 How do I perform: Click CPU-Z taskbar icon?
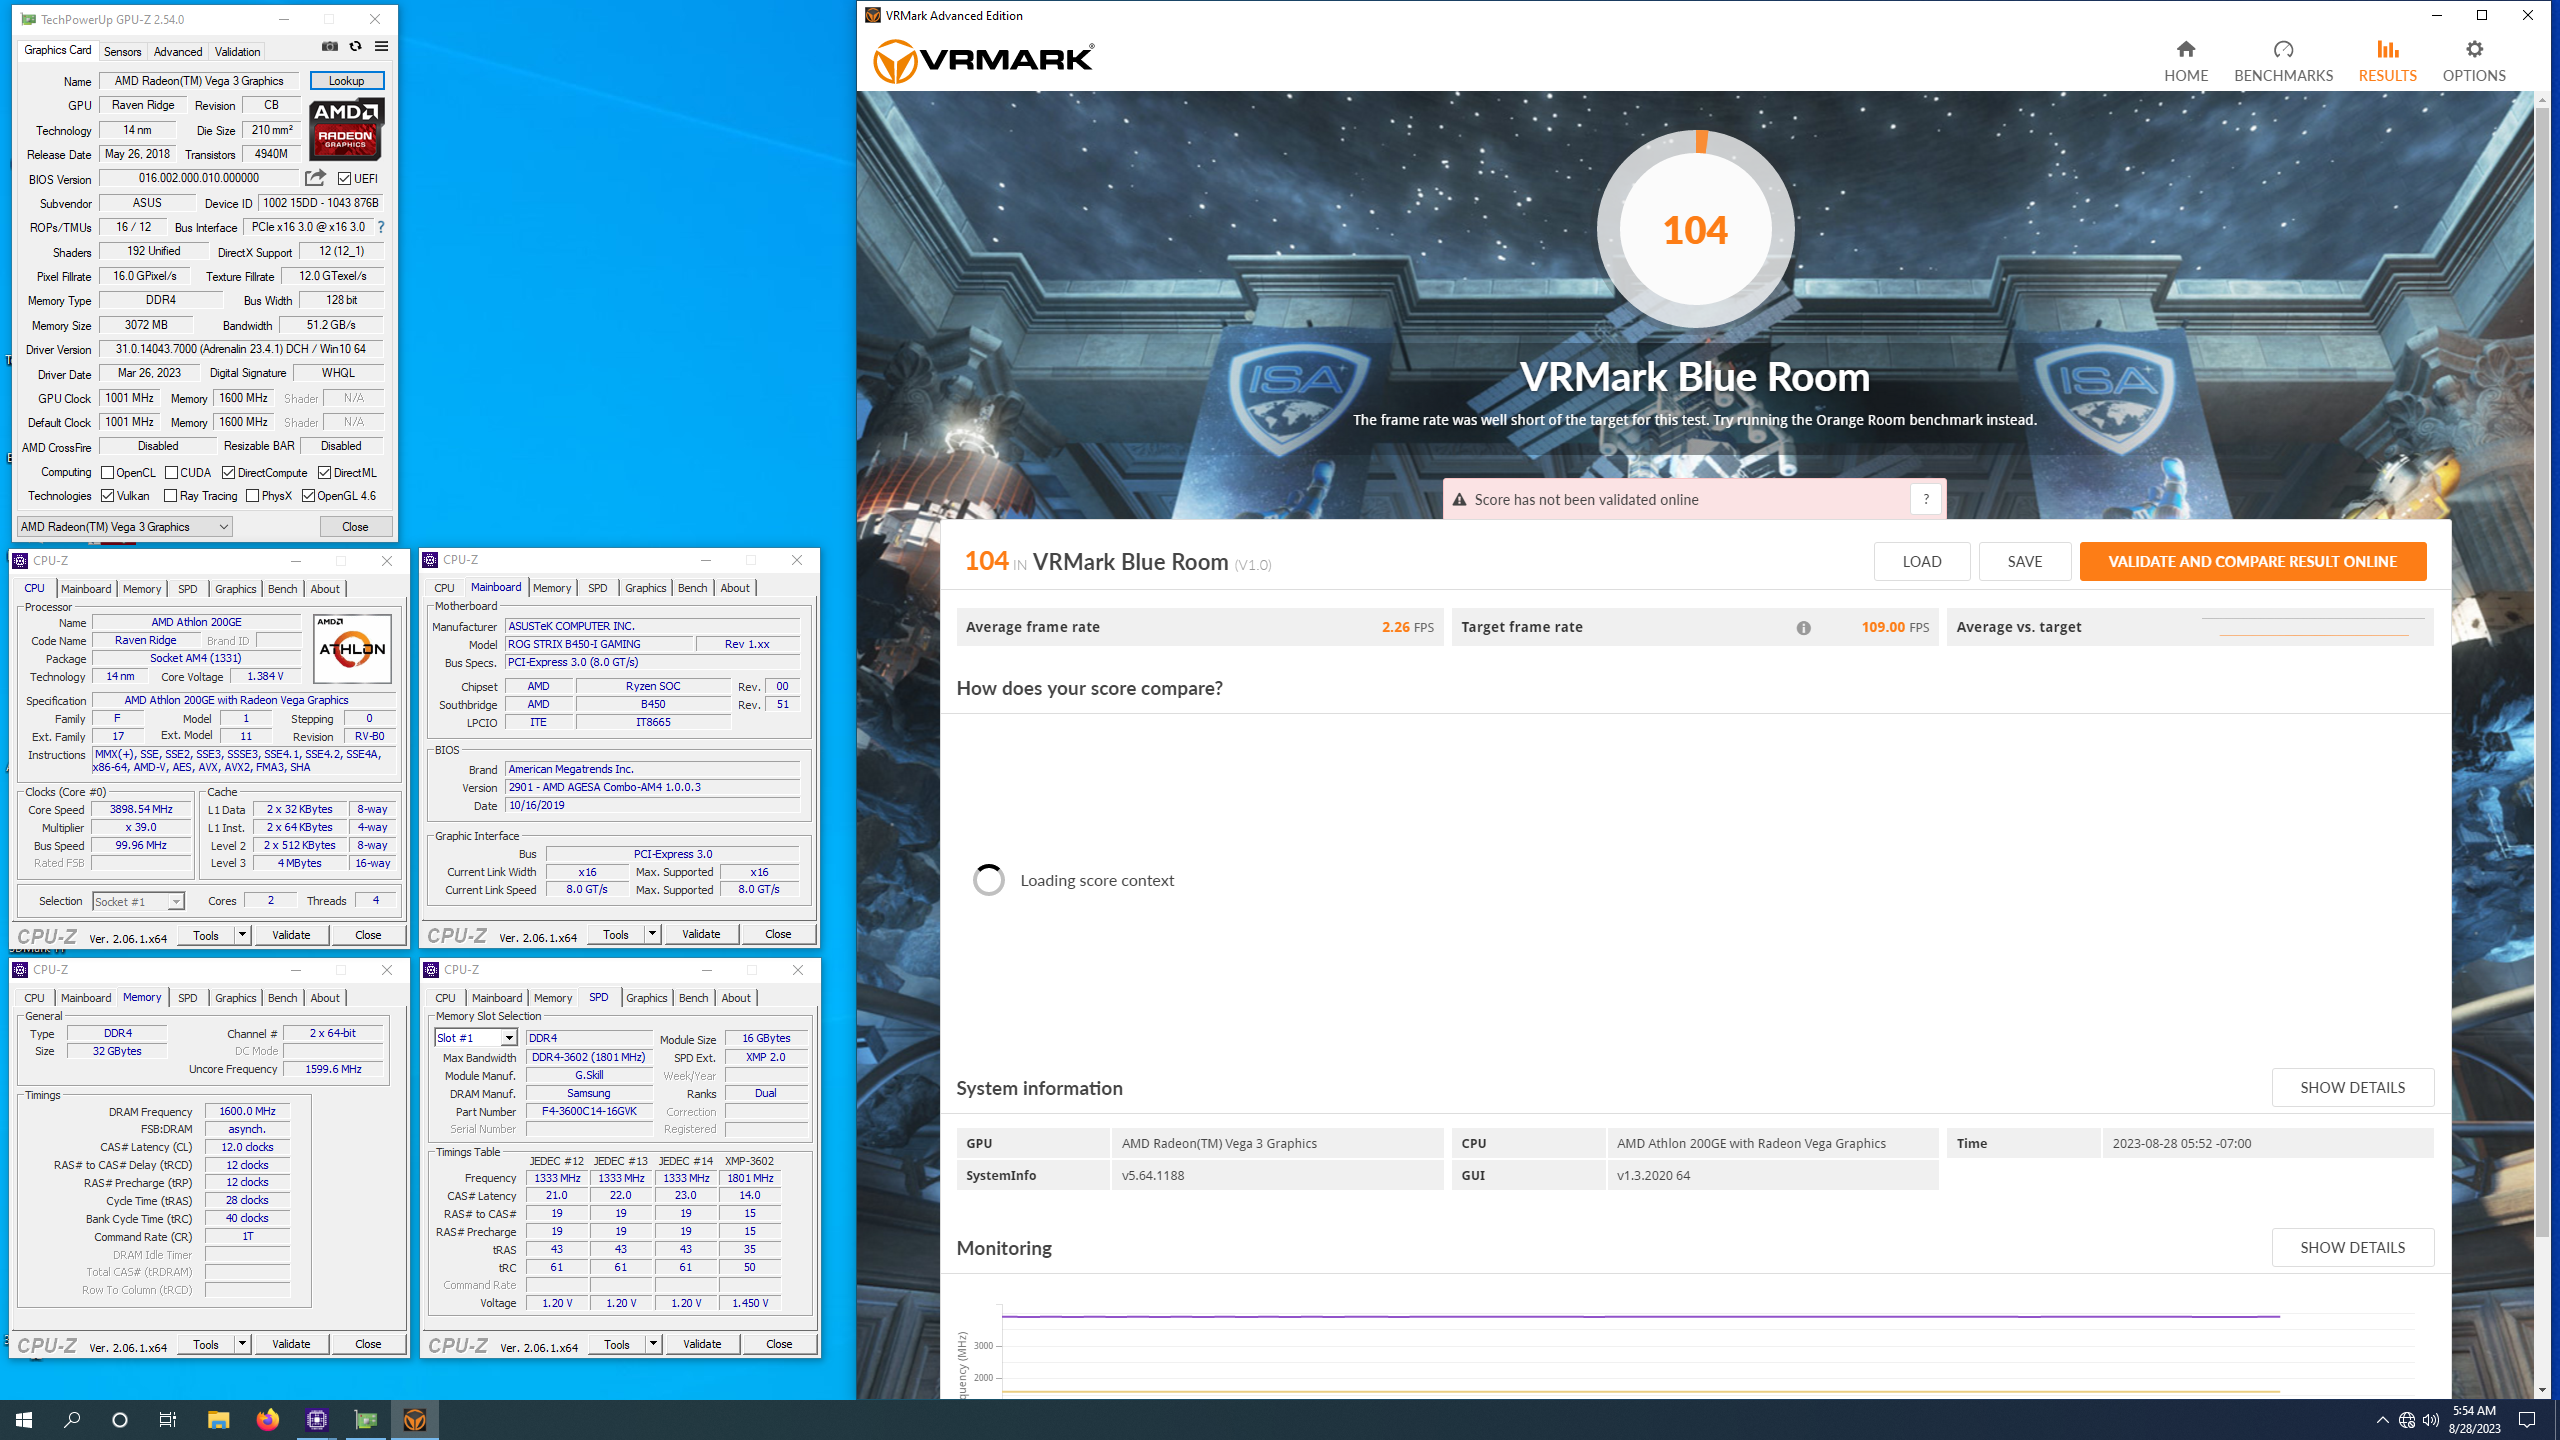click(x=317, y=1420)
